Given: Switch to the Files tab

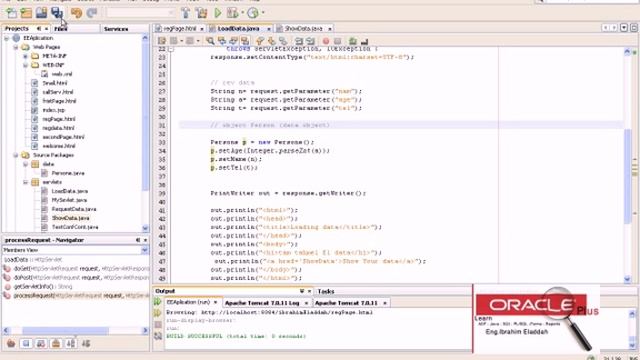Looking at the screenshot, I should point(60,29).
